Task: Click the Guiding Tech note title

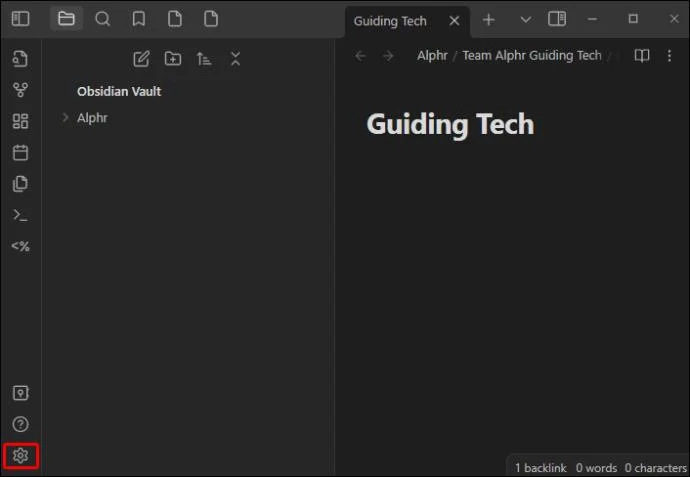Action: coord(450,125)
